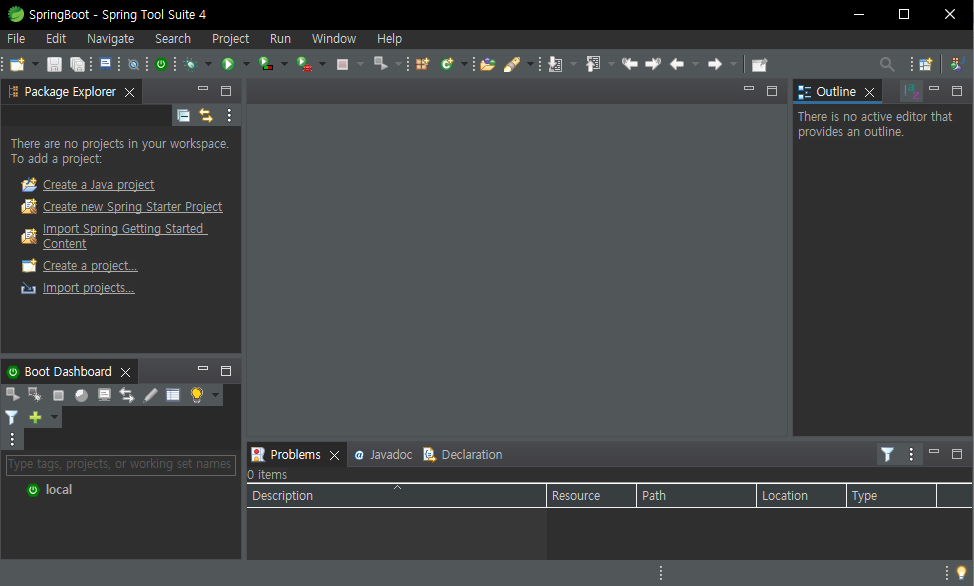Open the File menu
This screenshot has height=586, width=974.
tap(16, 39)
